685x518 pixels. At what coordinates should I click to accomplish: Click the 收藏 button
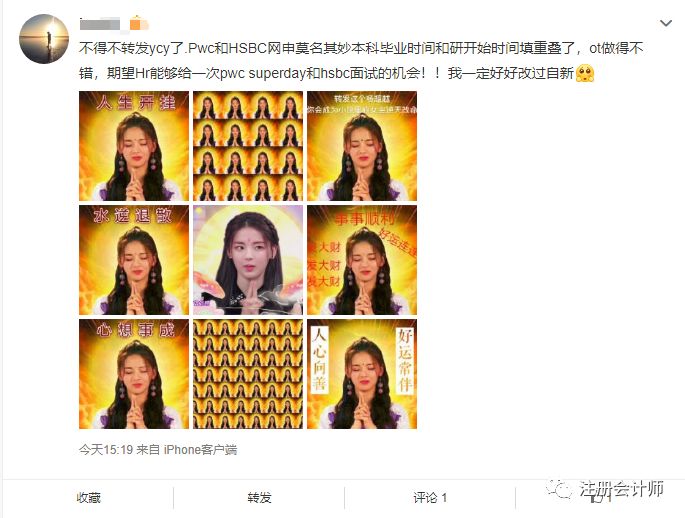pyautogui.click(x=88, y=497)
